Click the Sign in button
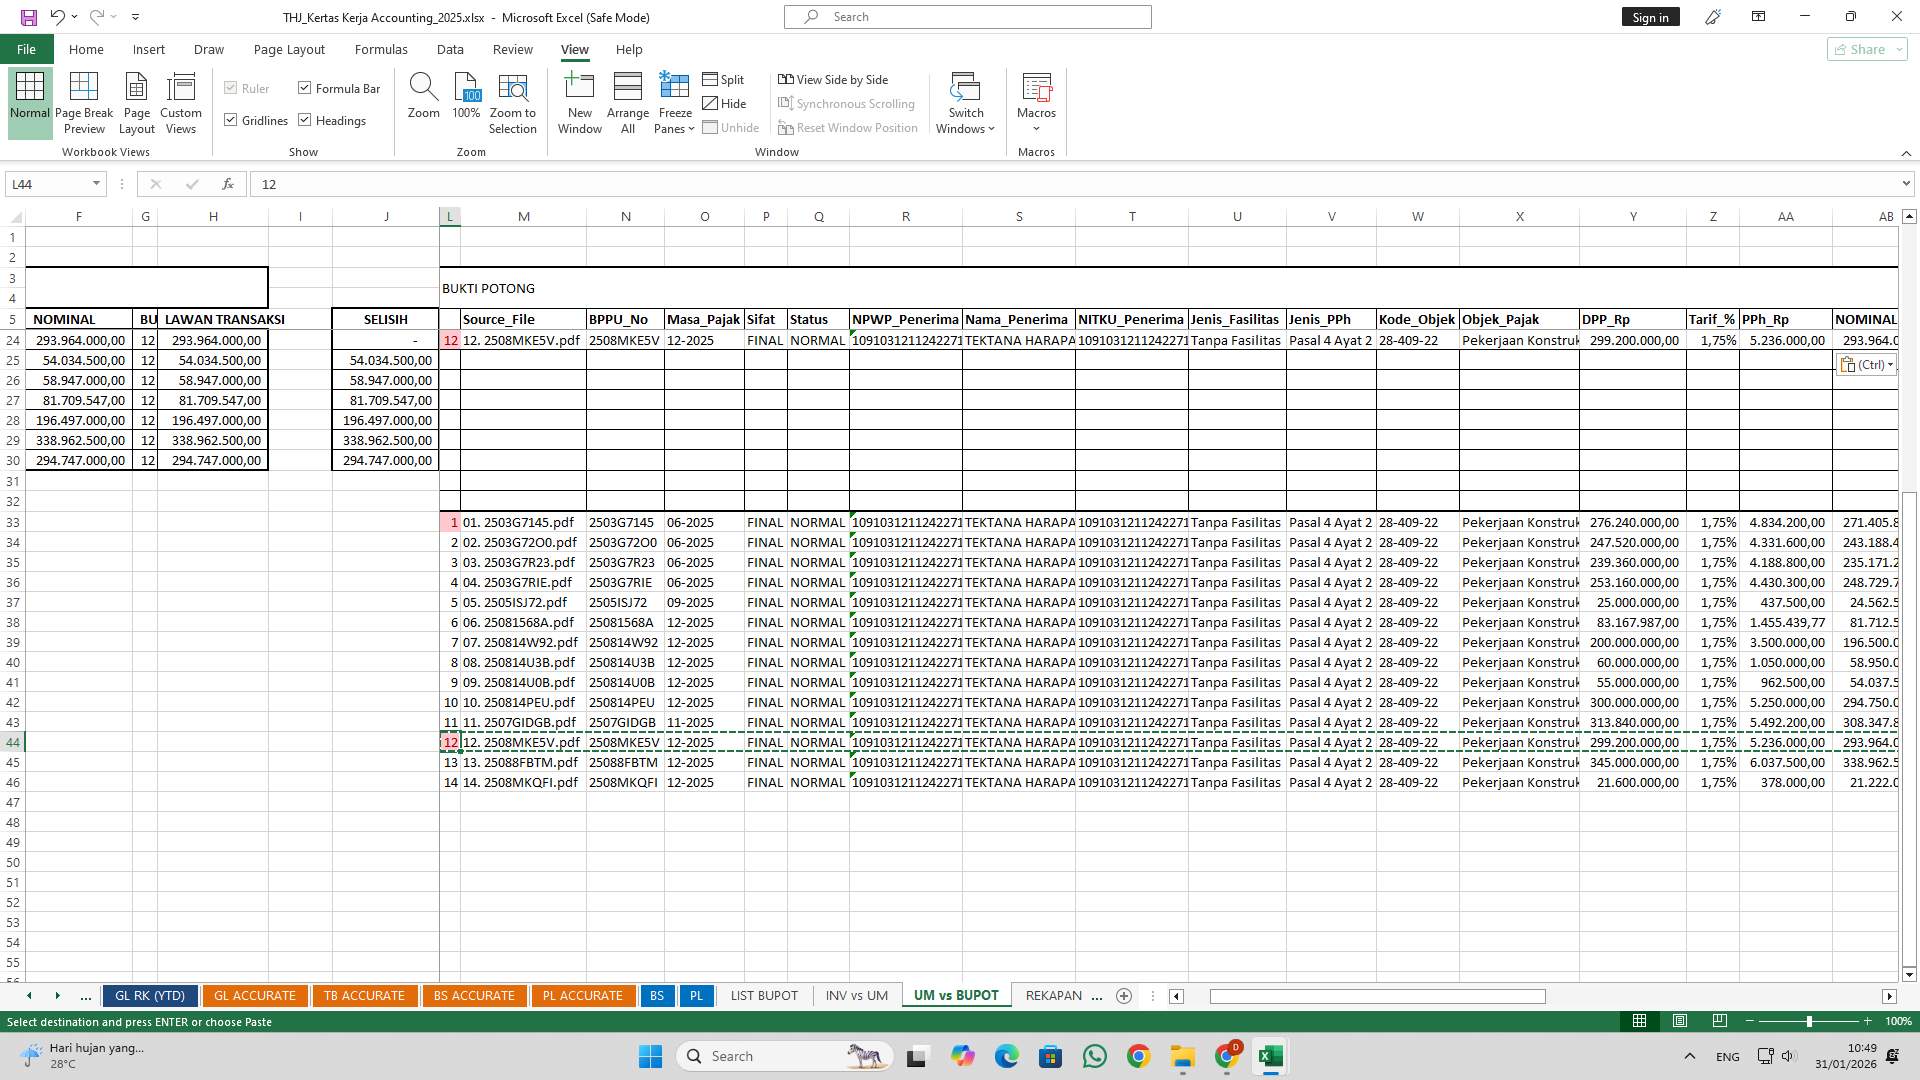Viewport: 1920px width, 1080px height. pyautogui.click(x=1650, y=16)
